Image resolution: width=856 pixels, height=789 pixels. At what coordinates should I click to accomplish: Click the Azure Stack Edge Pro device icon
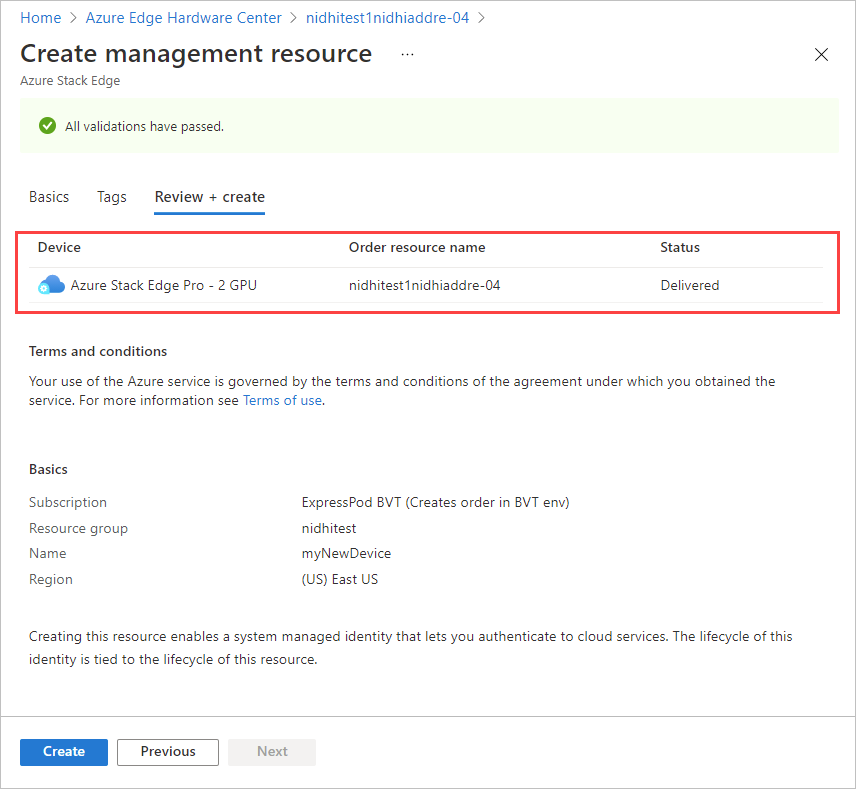point(51,284)
